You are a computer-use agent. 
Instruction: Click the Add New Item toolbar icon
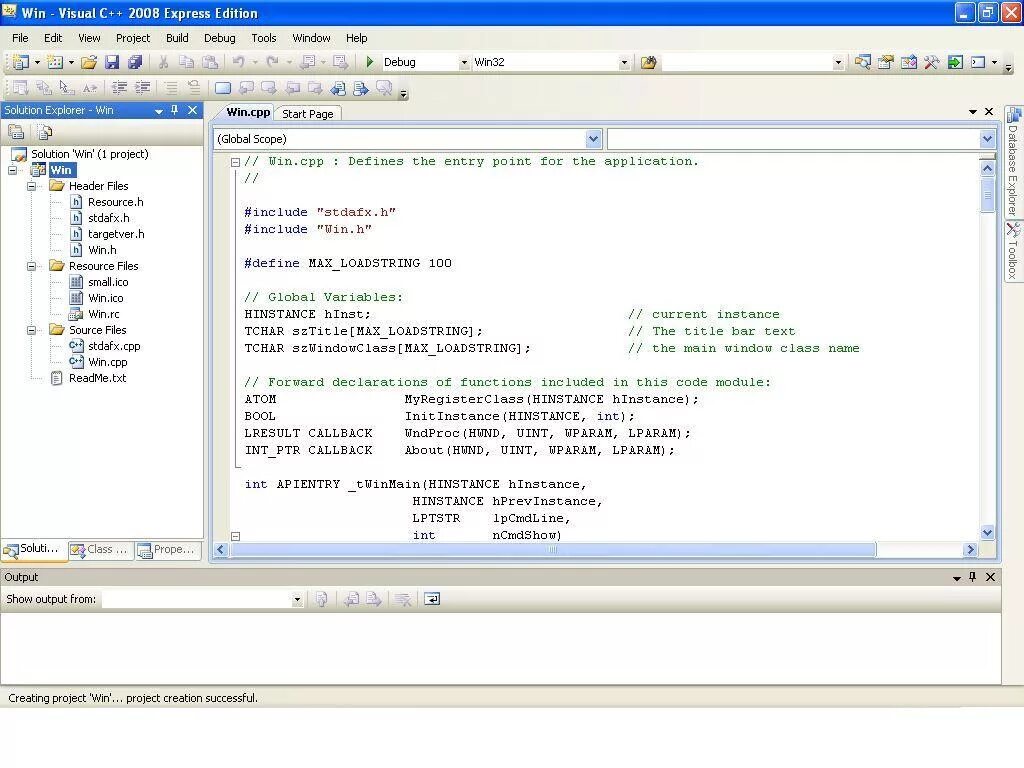pos(56,62)
